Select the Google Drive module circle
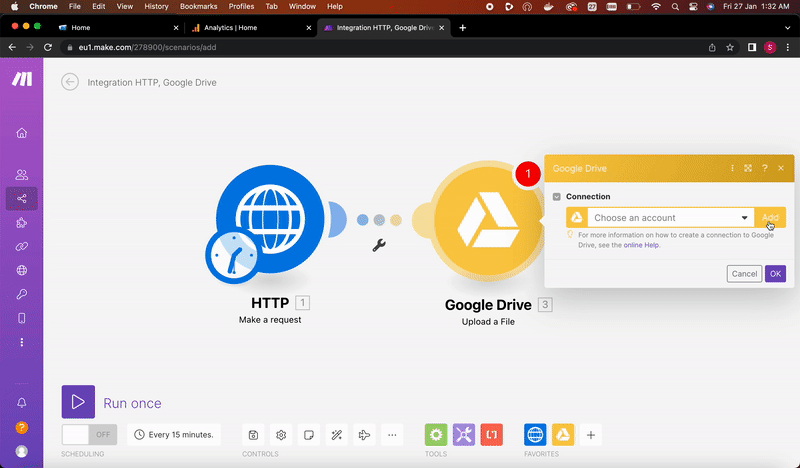800x468 pixels. [x=487, y=221]
